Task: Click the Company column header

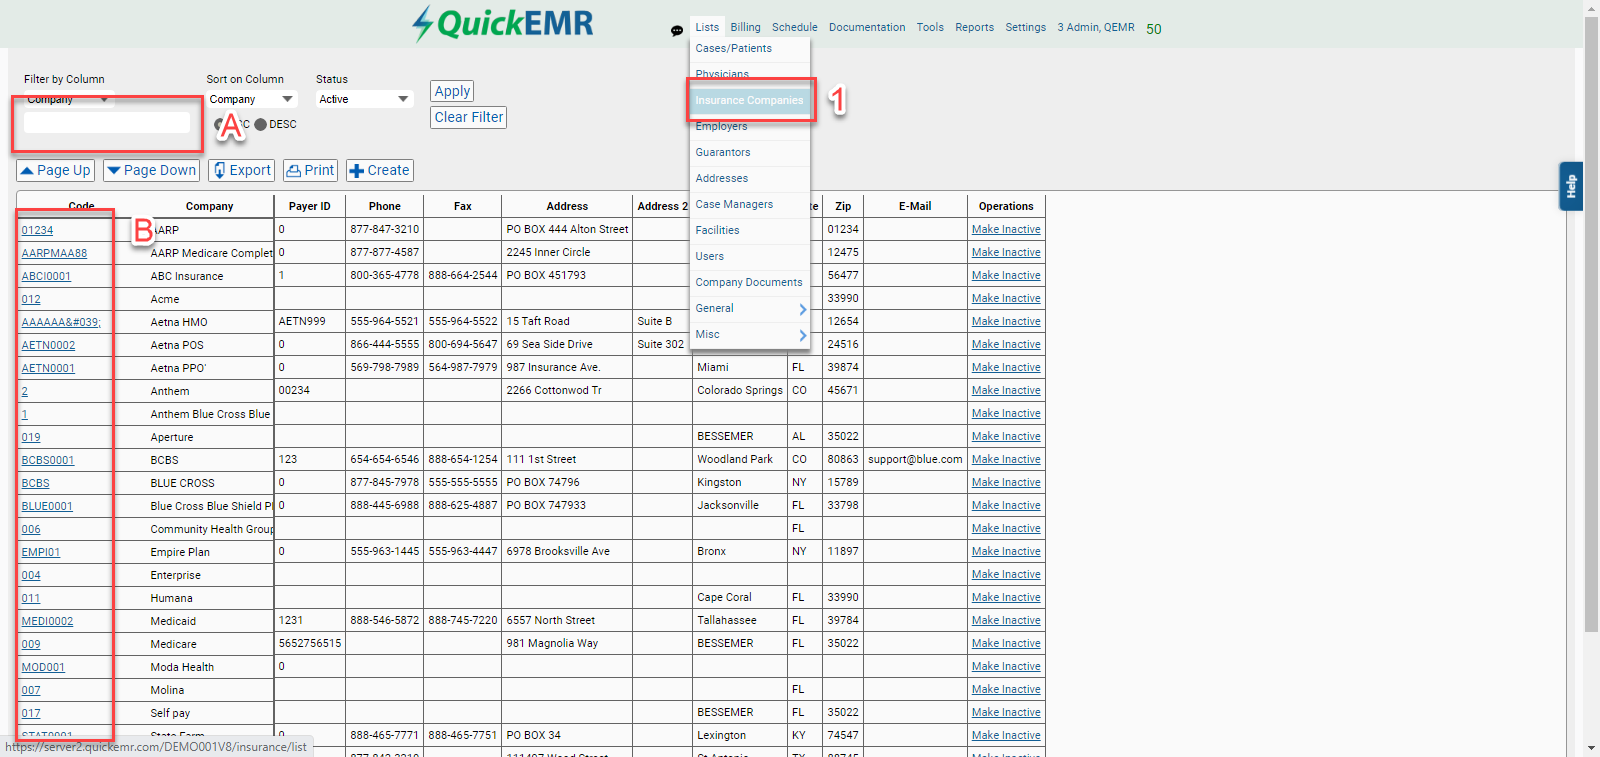Action: [x=209, y=207]
